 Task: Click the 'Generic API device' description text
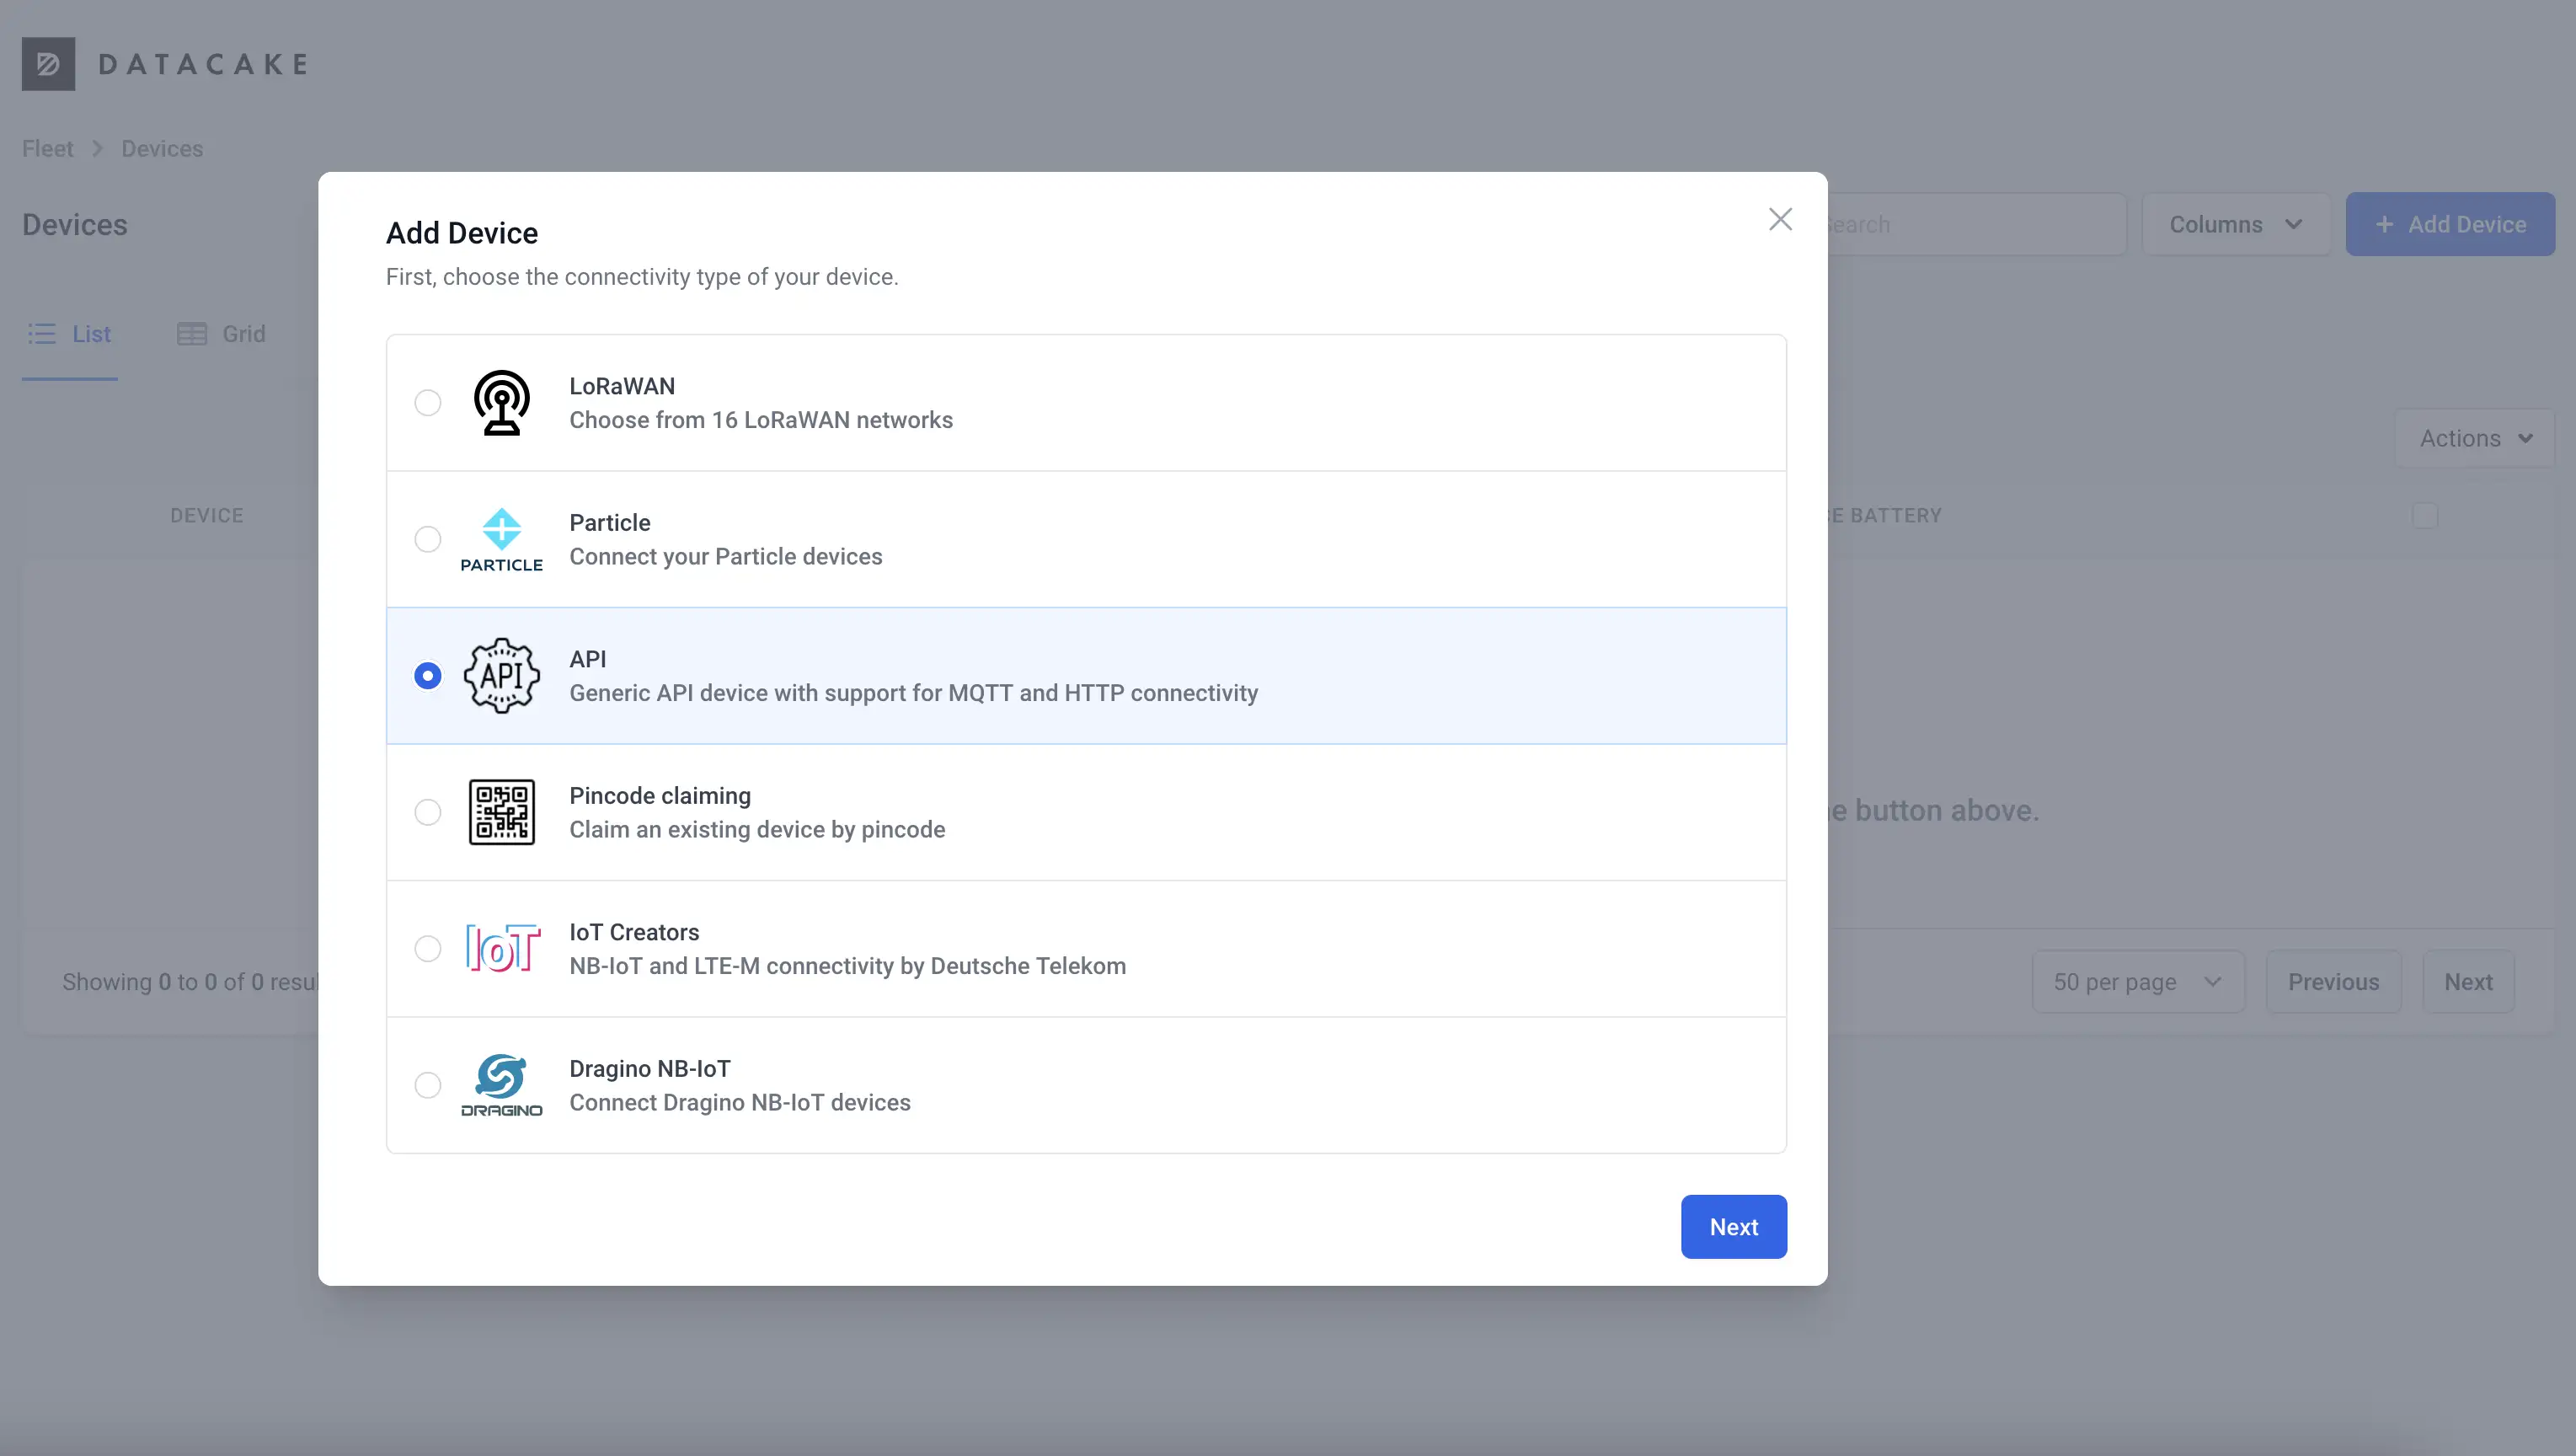(914, 693)
